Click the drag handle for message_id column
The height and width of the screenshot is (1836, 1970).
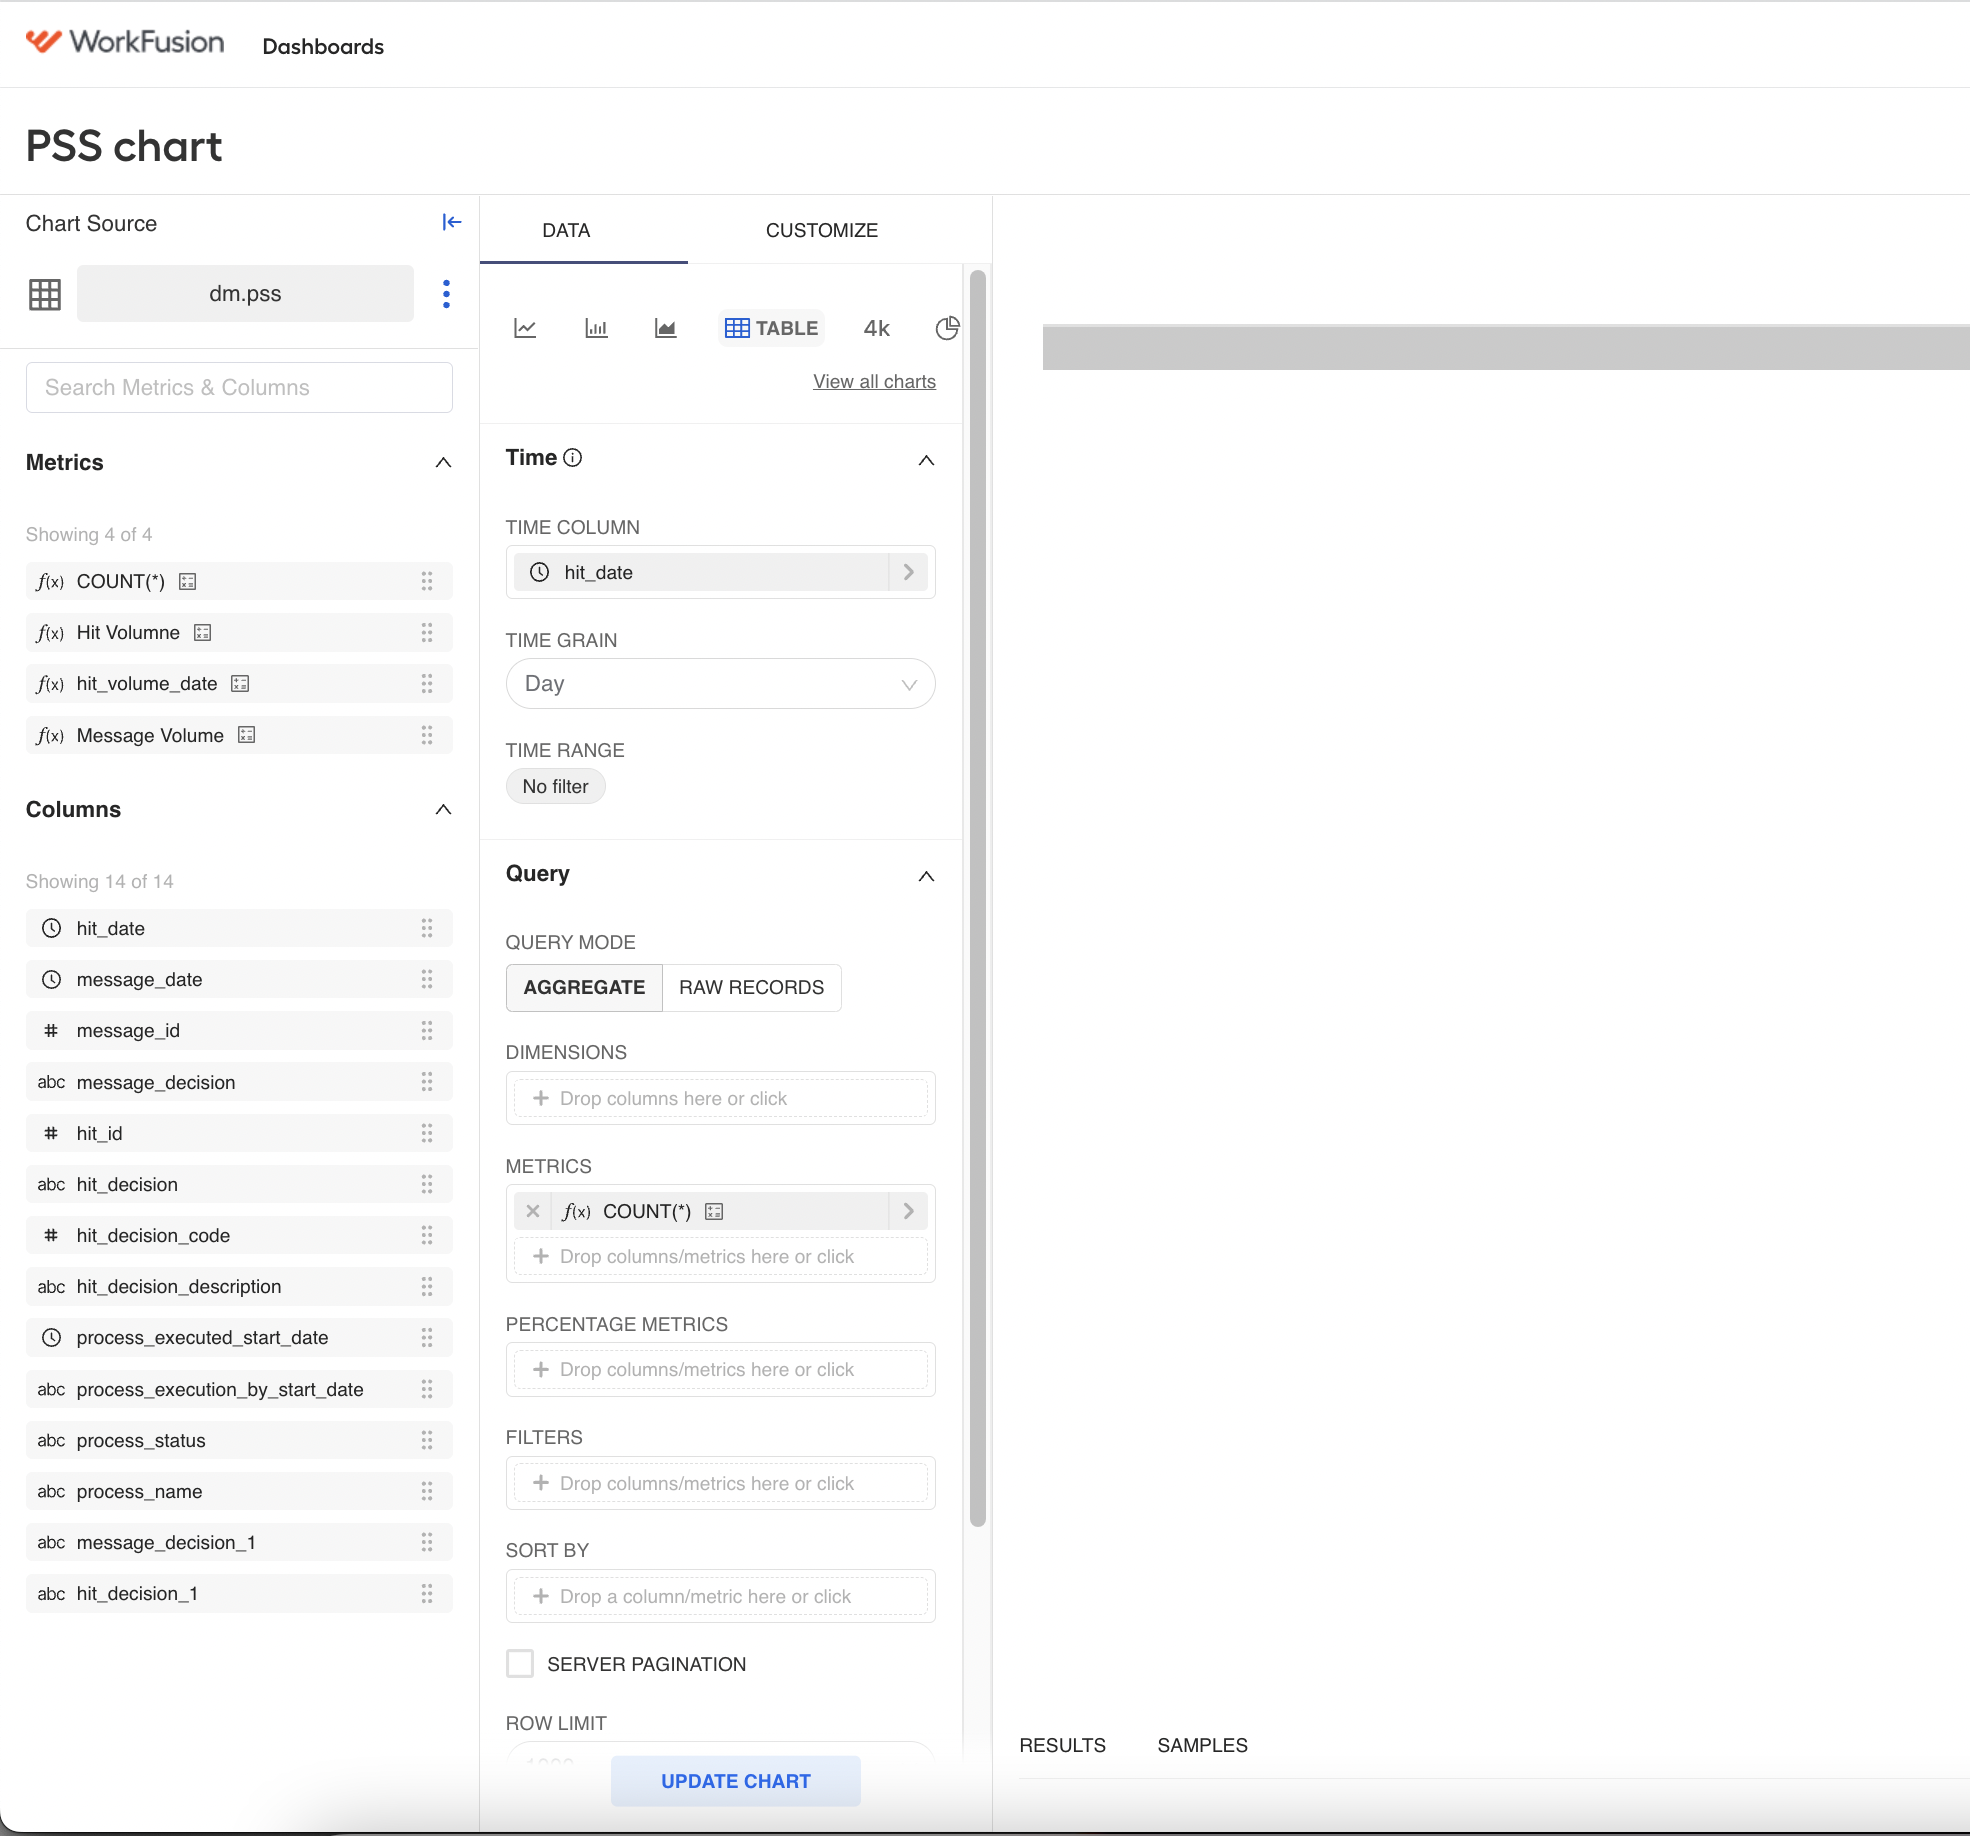(427, 1030)
